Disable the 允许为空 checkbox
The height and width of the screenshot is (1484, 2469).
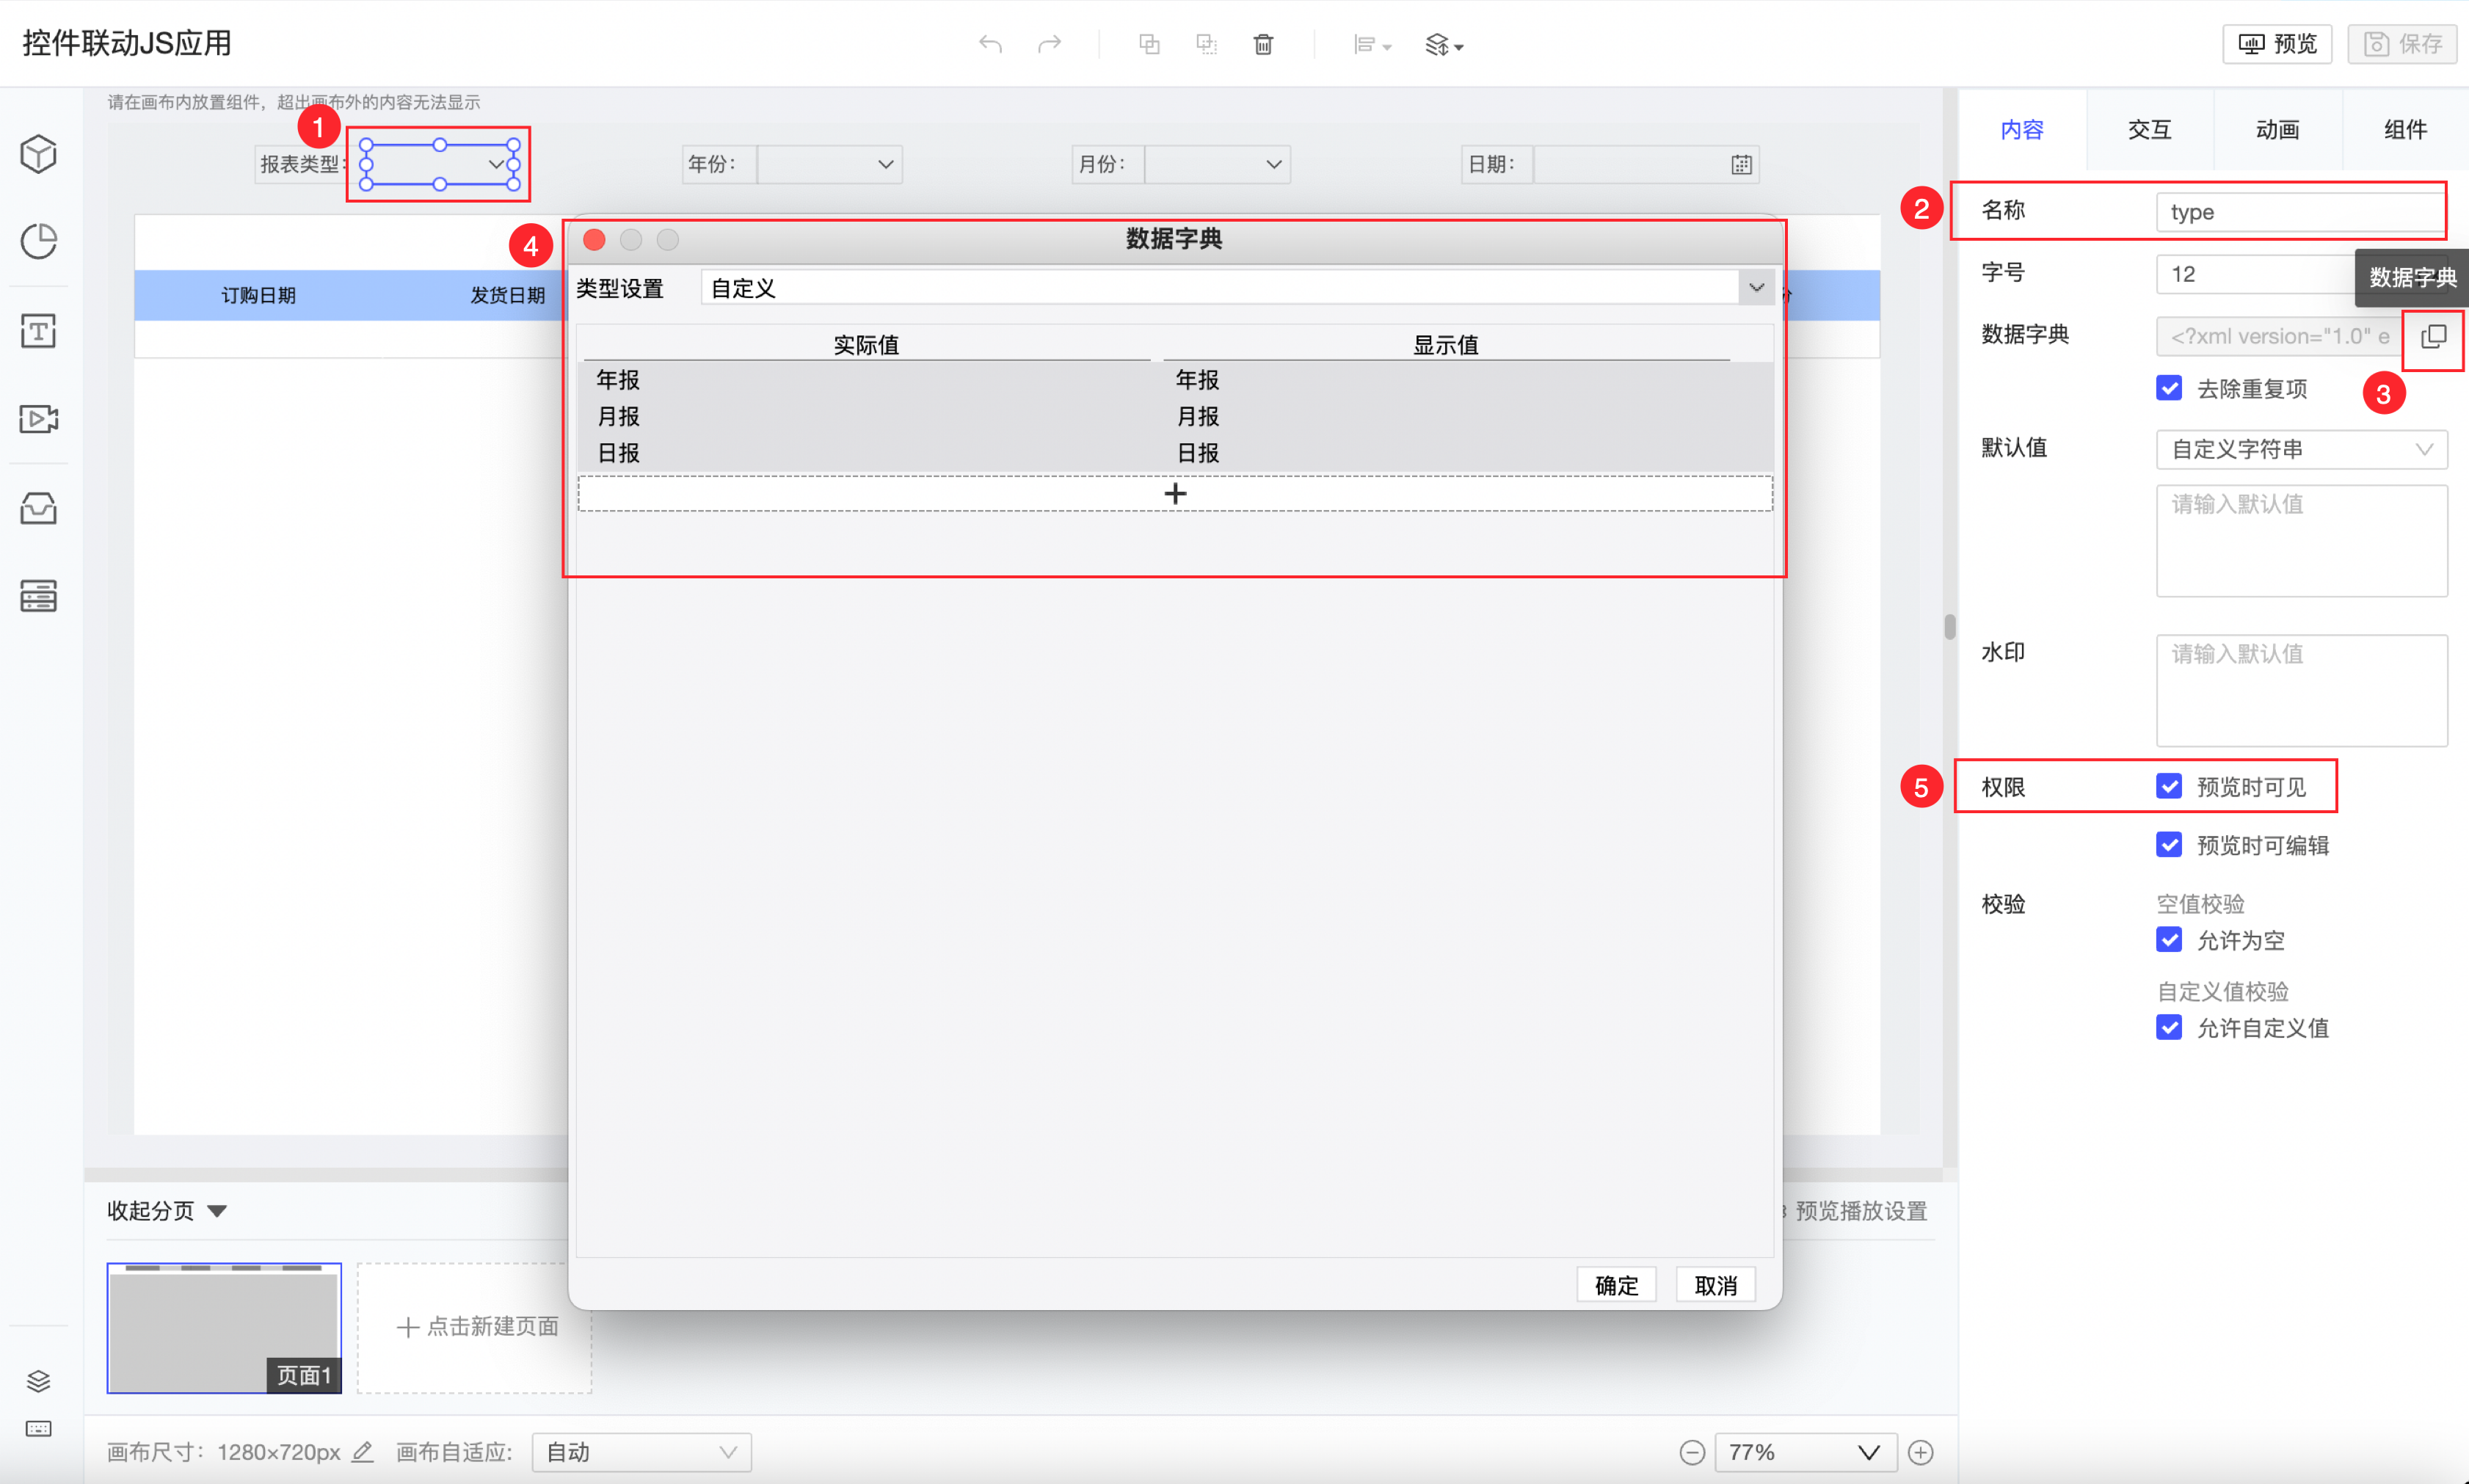(2169, 940)
